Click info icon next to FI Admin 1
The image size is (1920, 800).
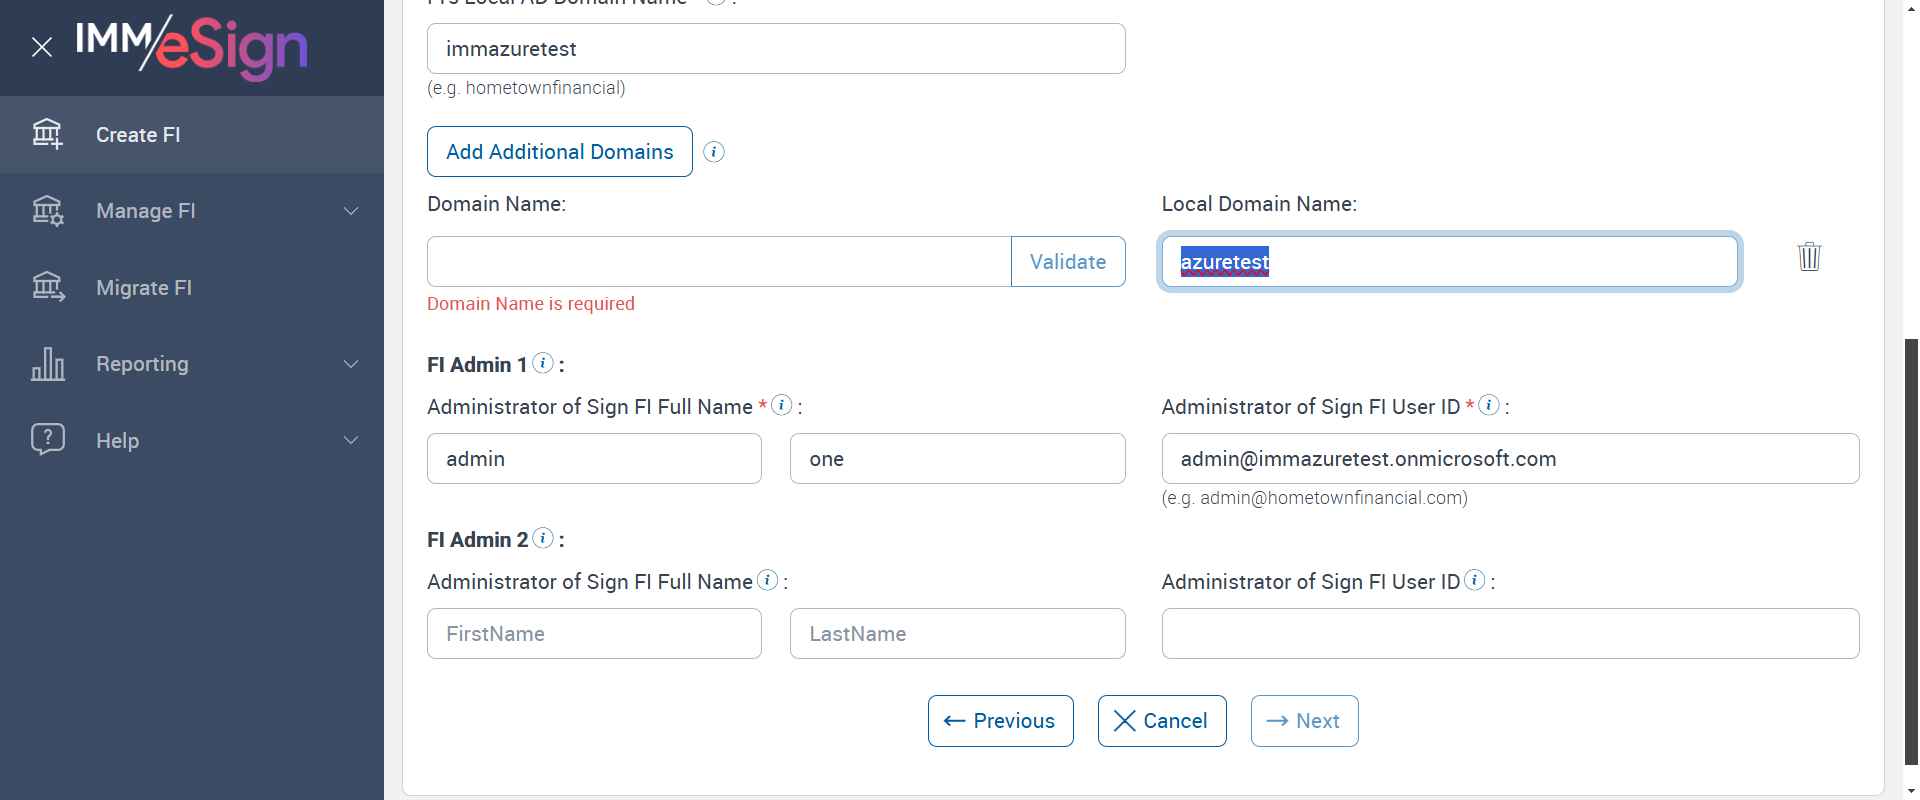(x=543, y=363)
